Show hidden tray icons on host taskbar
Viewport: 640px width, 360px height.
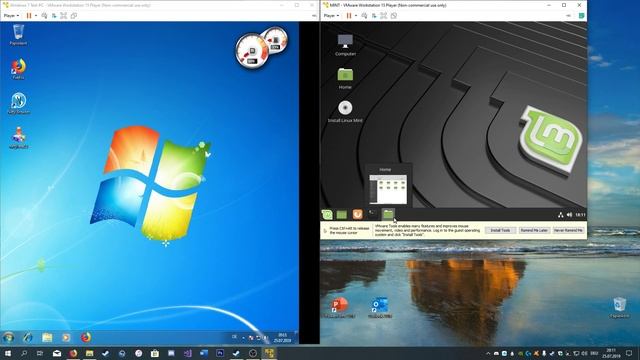pyautogui.click(x=488, y=353)
